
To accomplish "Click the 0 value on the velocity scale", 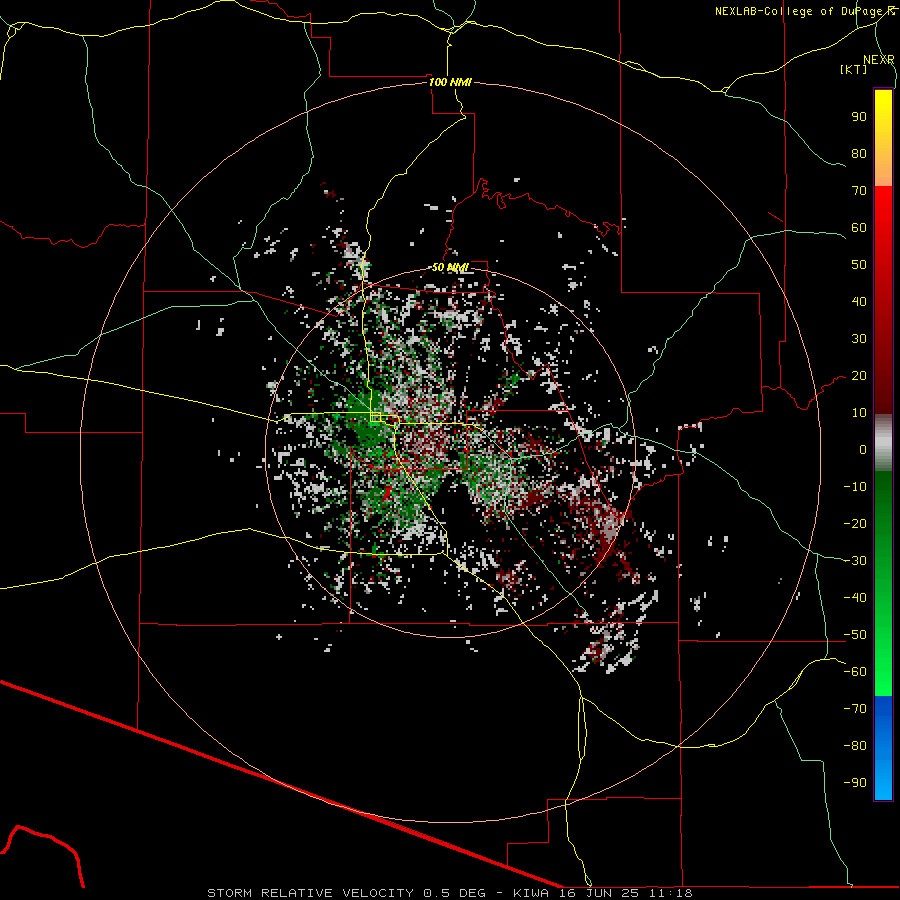I will pos(863,450).
